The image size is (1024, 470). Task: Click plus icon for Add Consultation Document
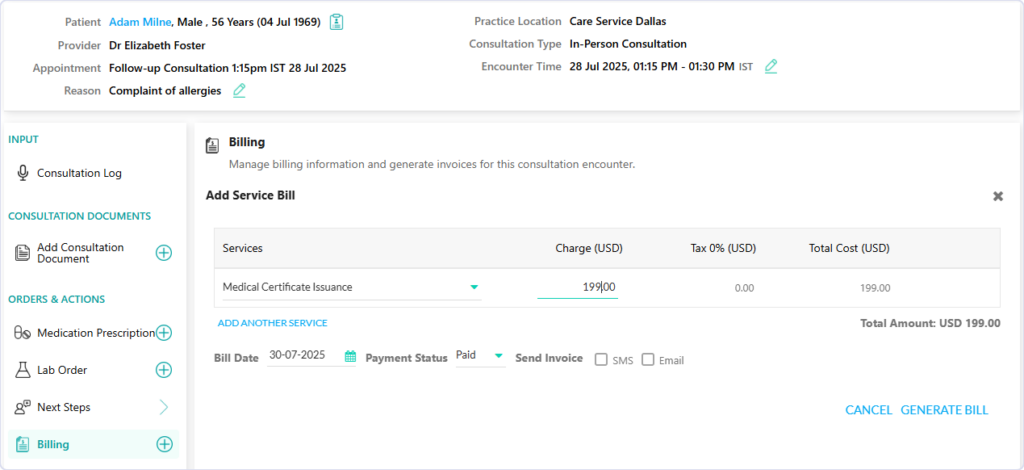point(163,253)
